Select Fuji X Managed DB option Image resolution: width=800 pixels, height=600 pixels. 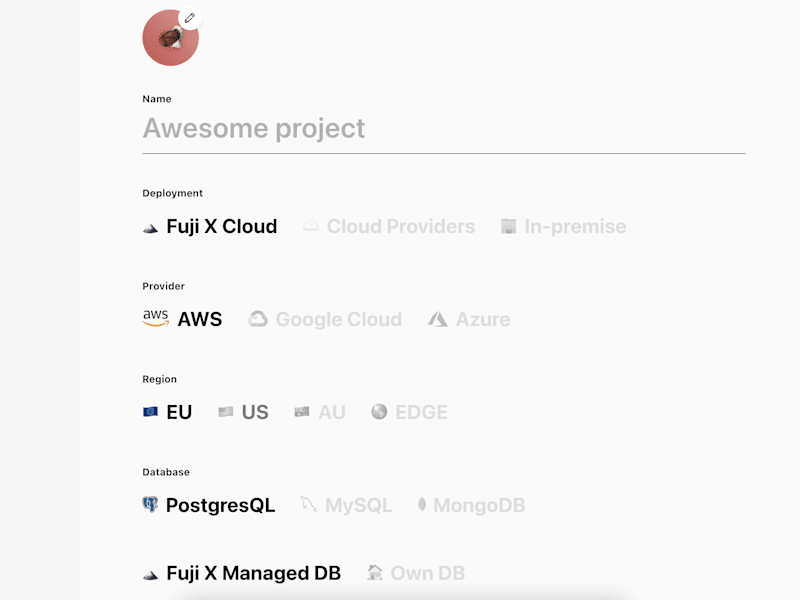[x=241, y=573]
